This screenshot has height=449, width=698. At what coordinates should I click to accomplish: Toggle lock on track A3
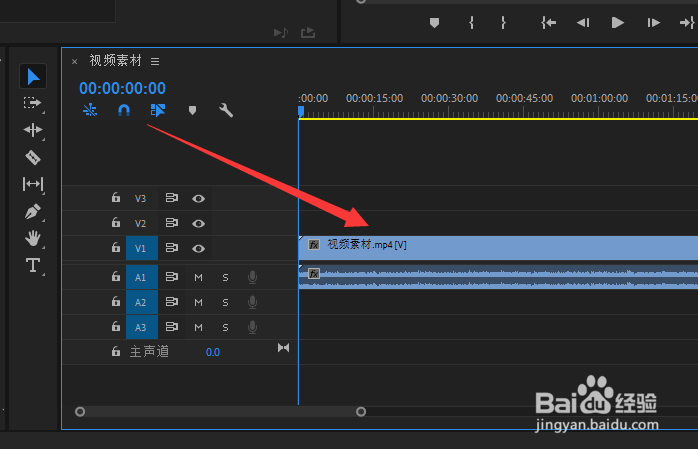(x=116, y=326)
